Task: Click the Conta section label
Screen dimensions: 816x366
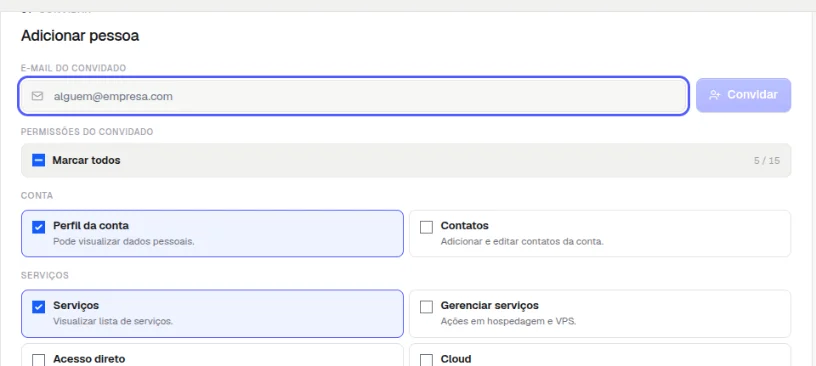Action: (x=37, y=195)
